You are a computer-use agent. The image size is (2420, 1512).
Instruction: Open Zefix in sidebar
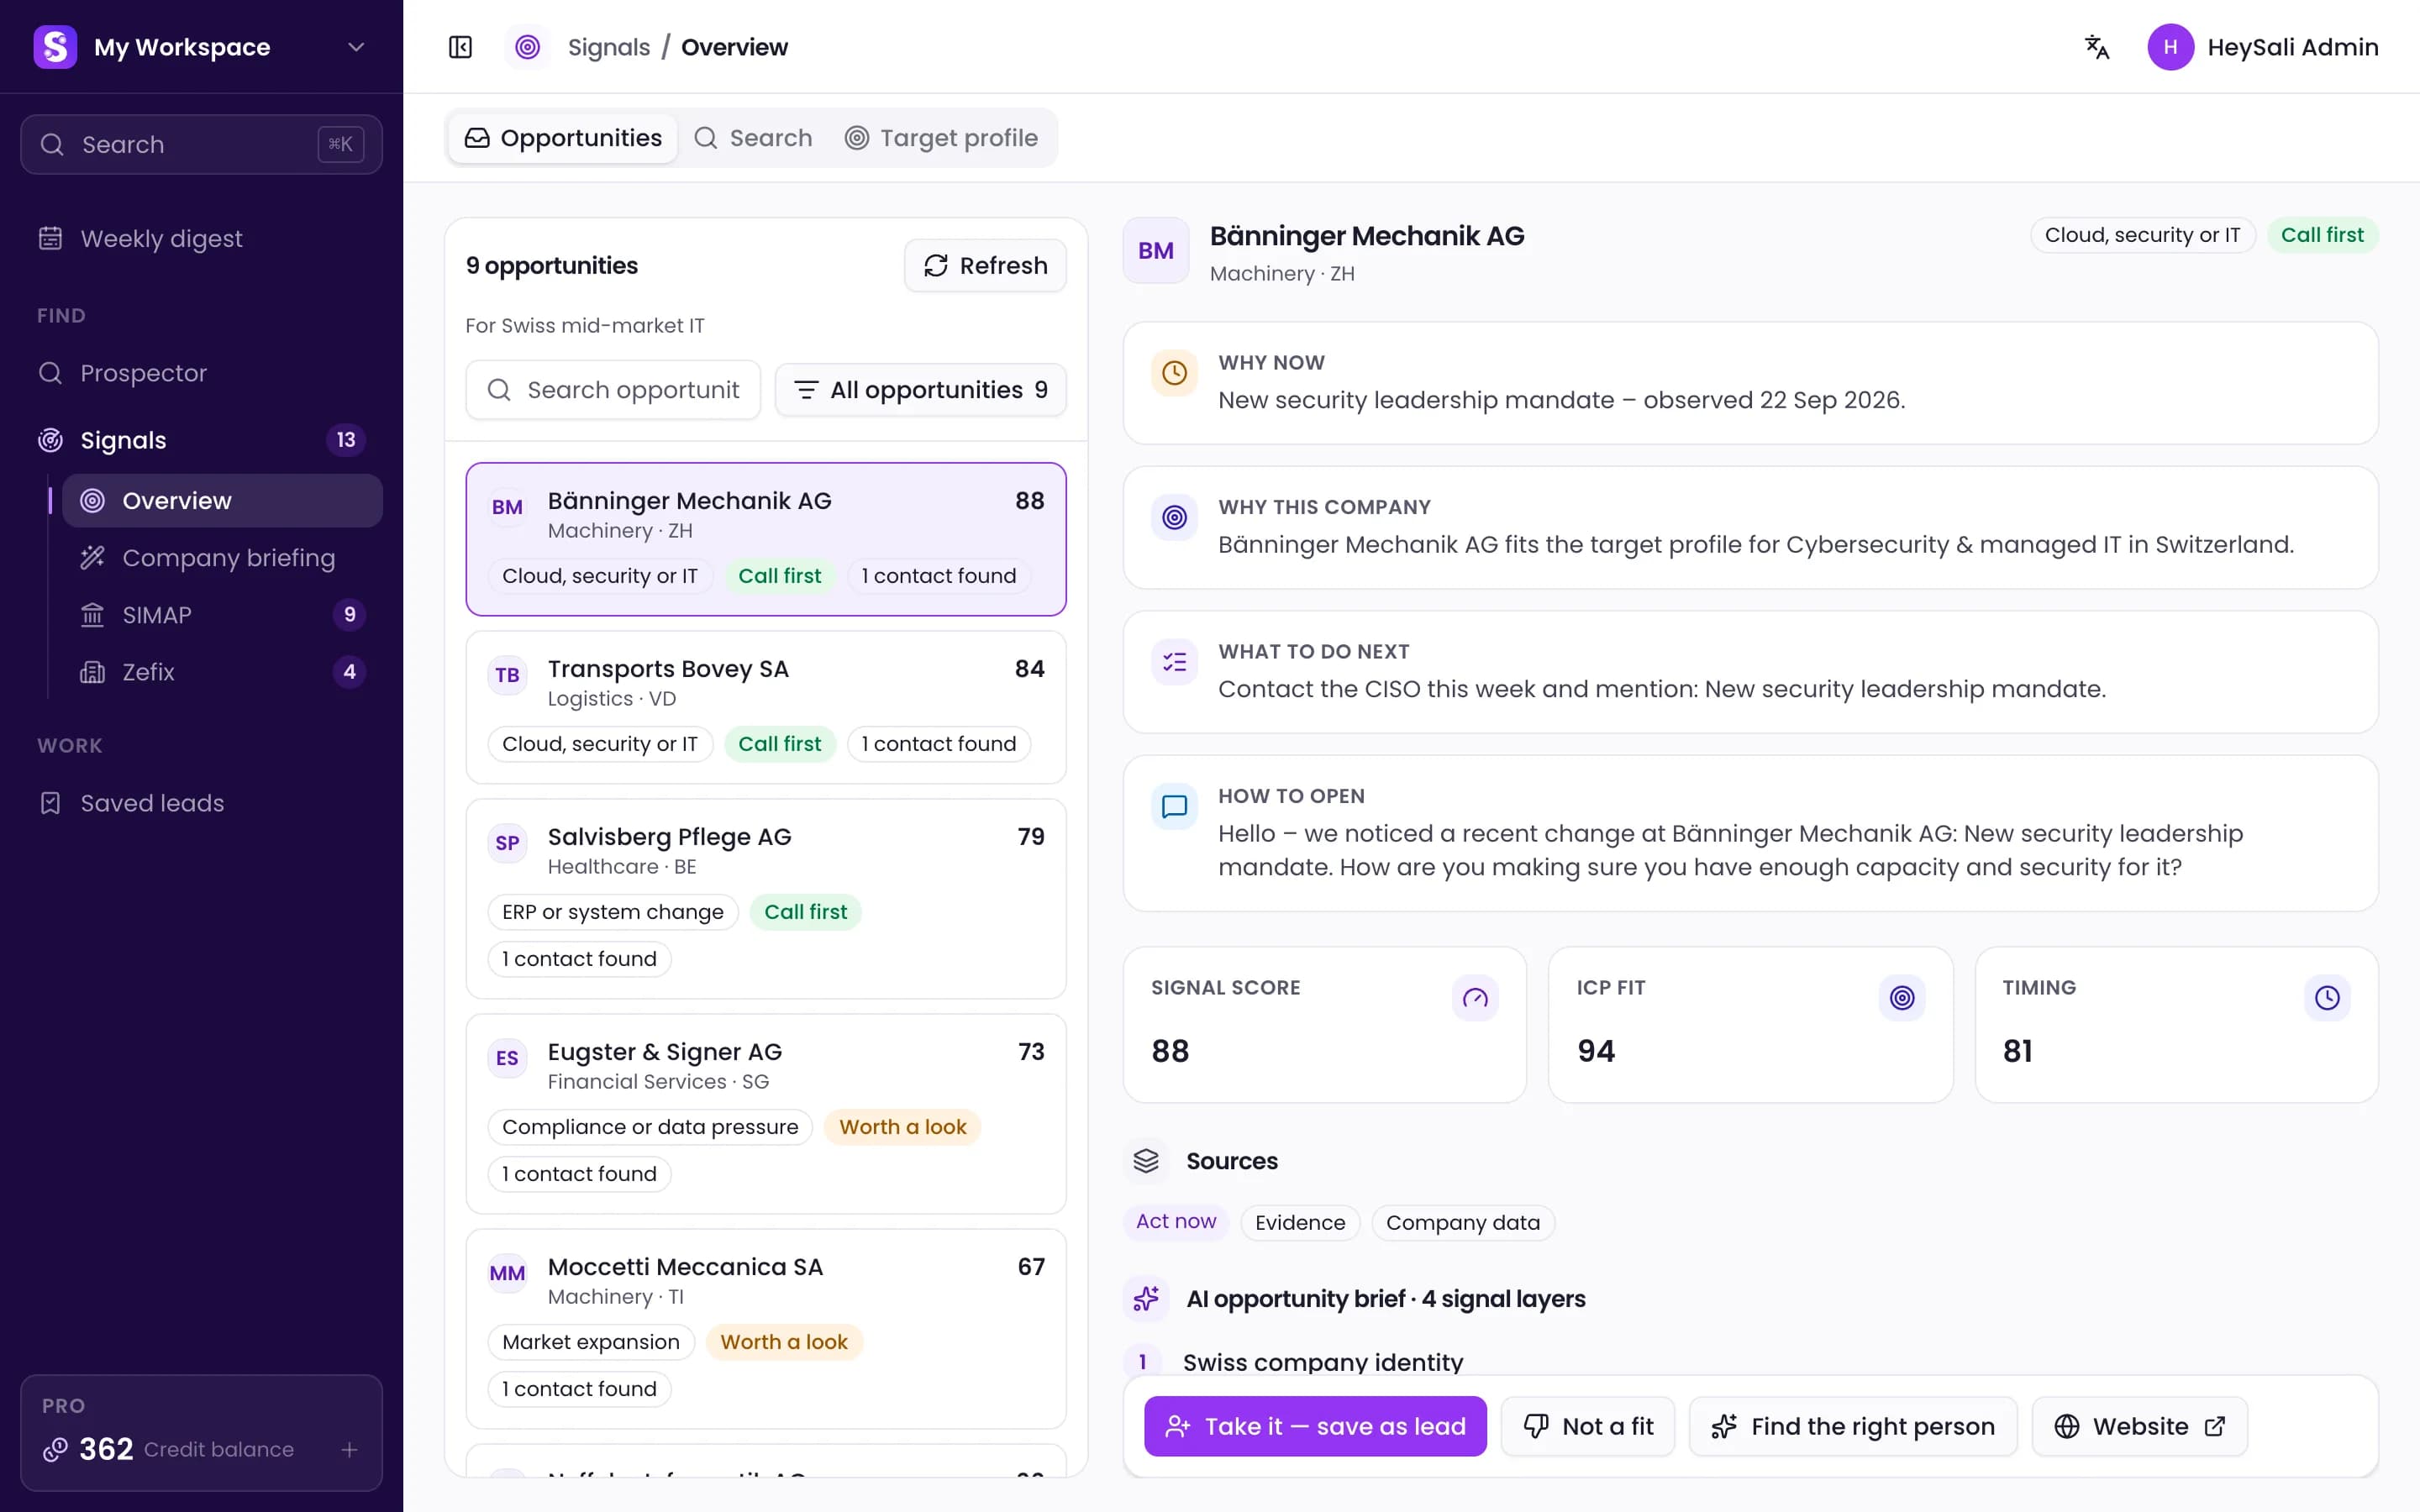(222, 672)
